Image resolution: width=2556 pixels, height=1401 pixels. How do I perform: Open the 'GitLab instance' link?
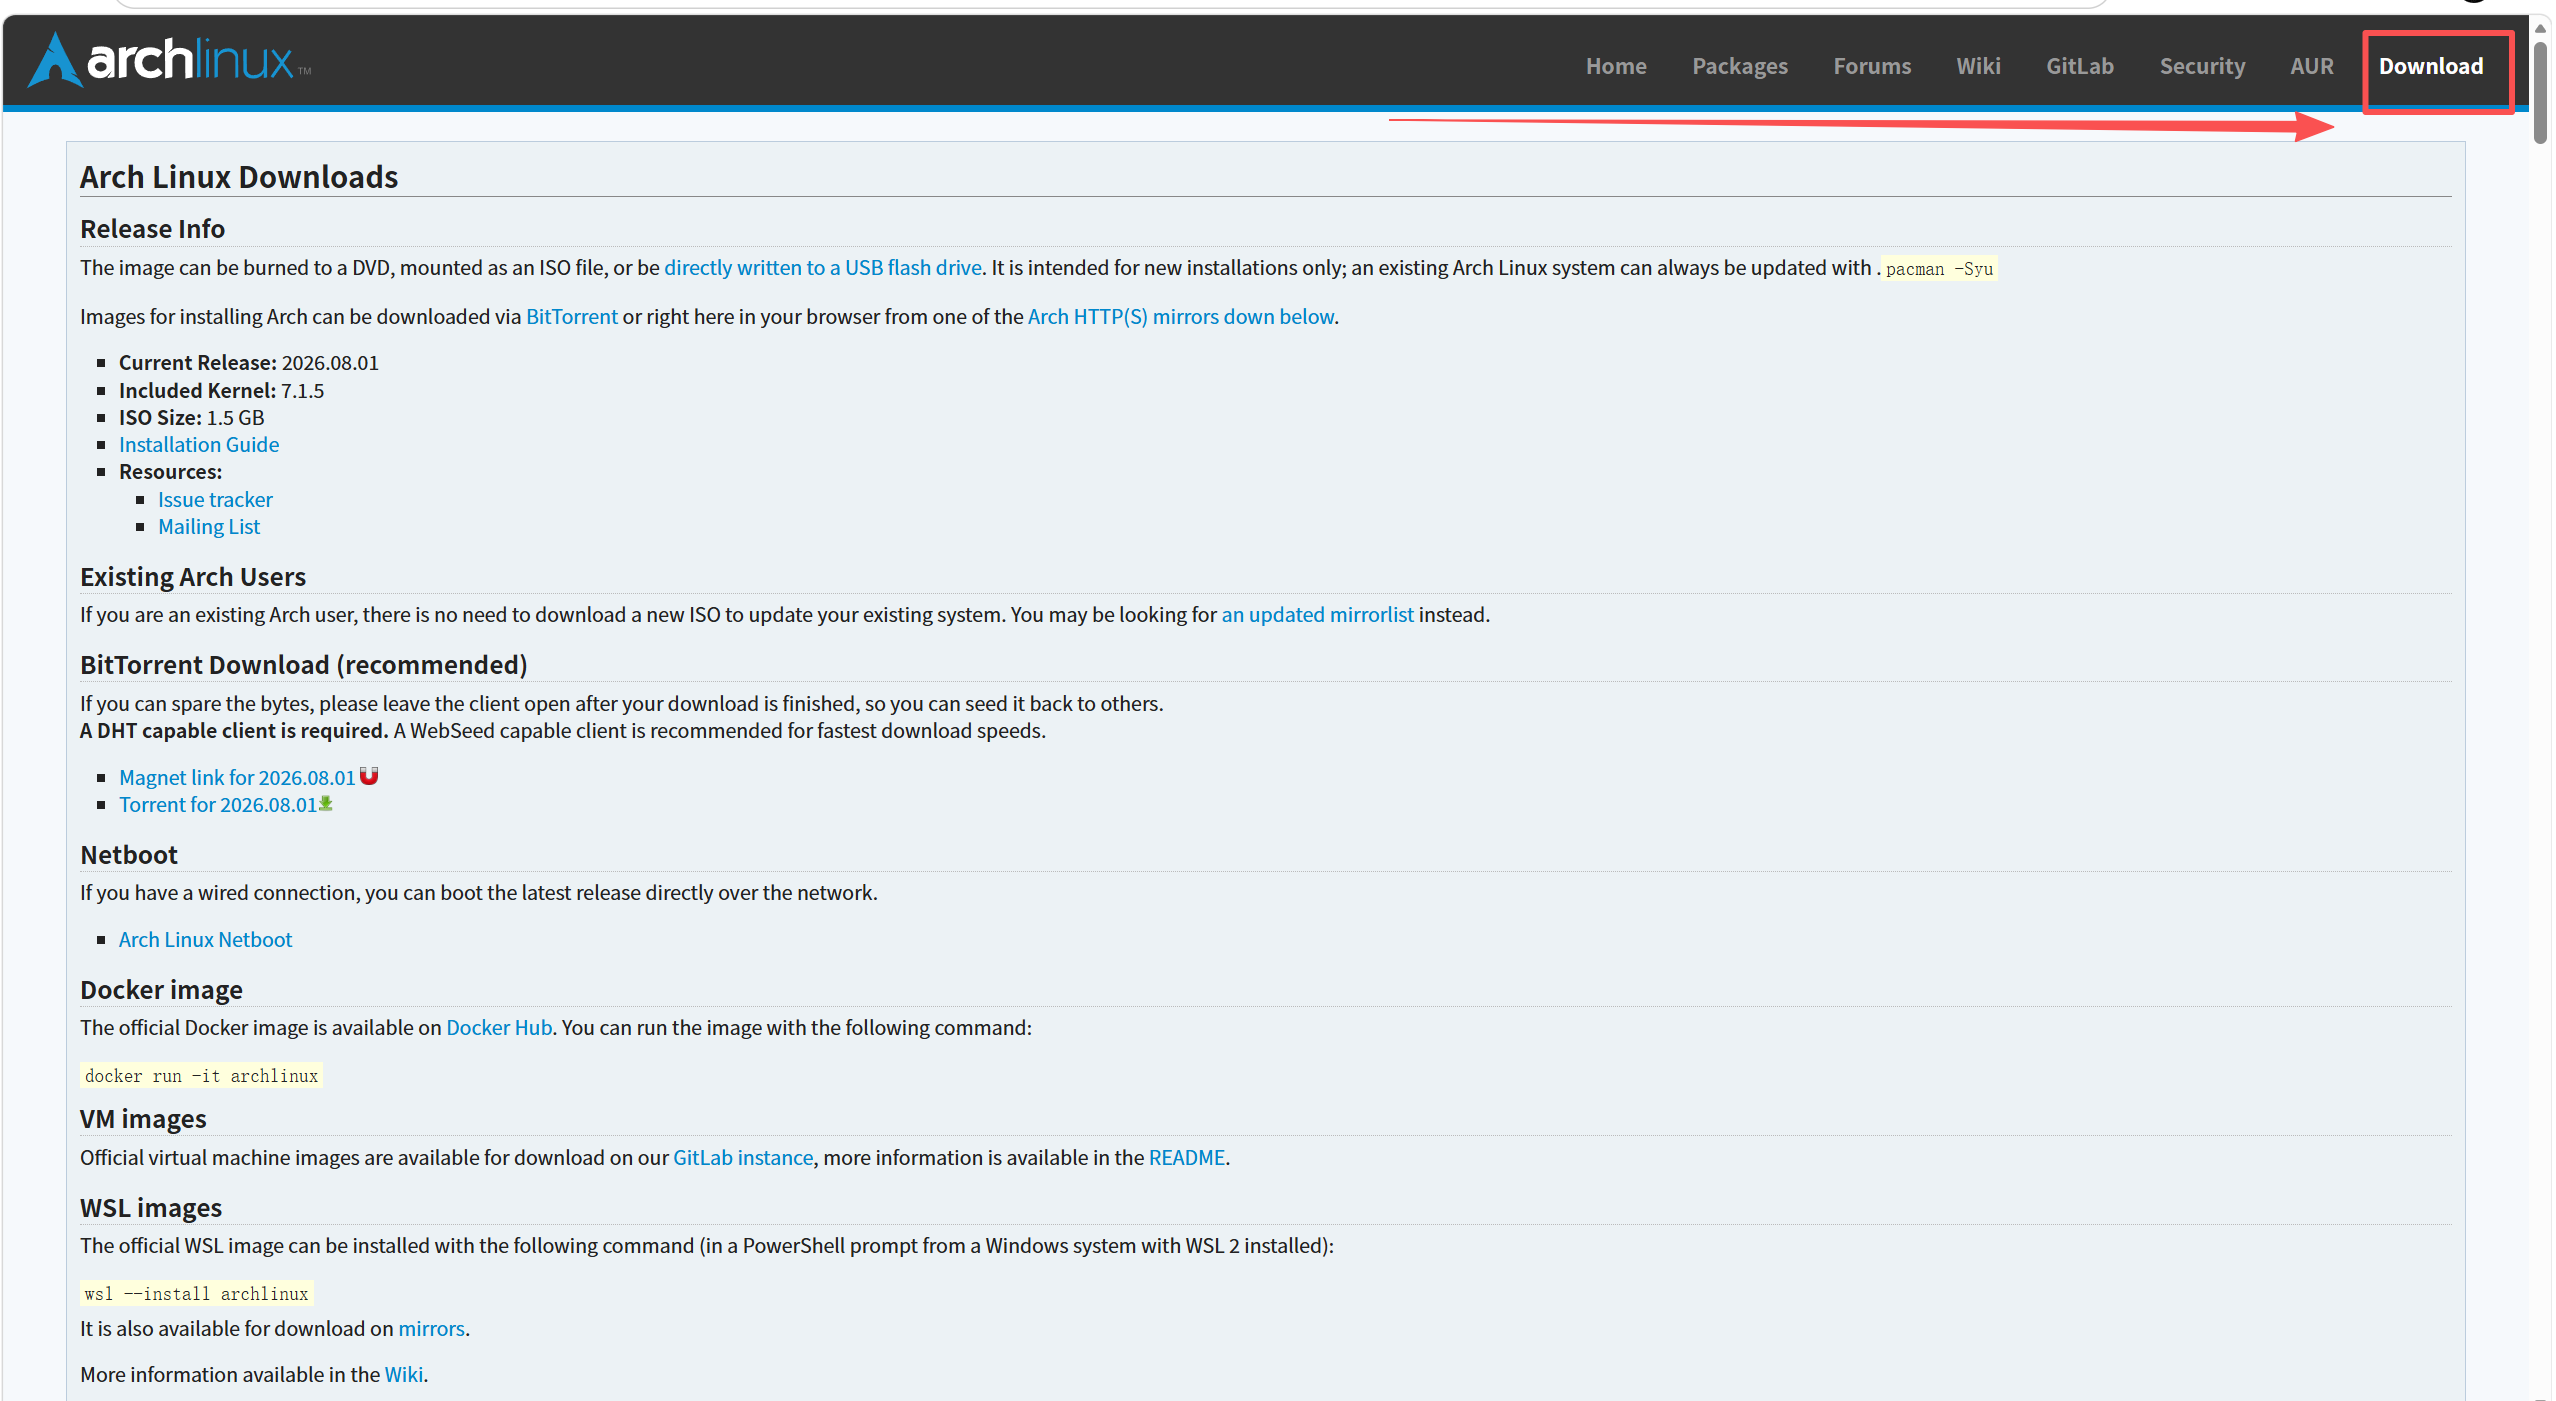point(743,1158)
